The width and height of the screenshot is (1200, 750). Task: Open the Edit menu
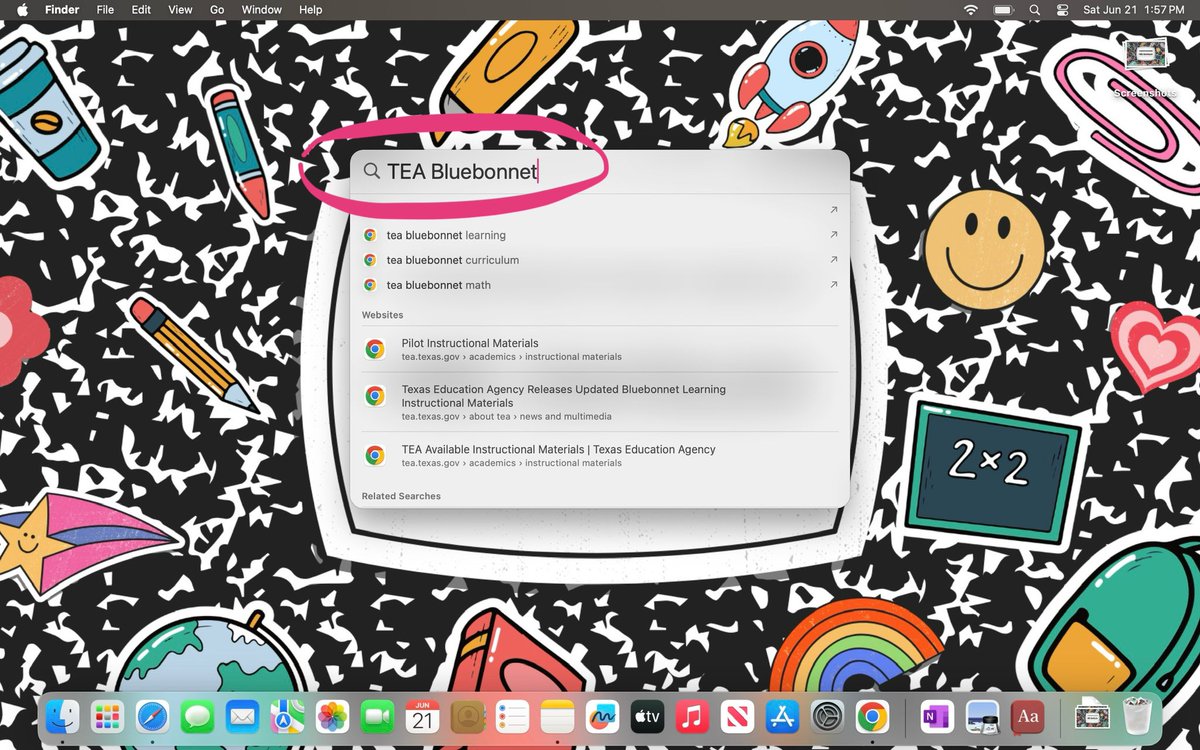(141, 9)
